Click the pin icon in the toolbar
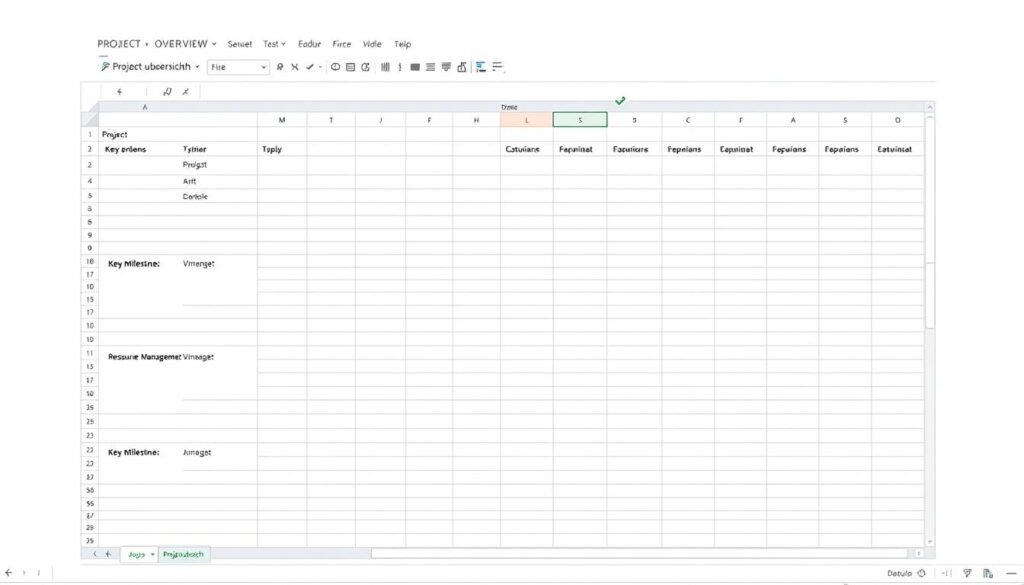This screenshot has width=1024, height=585. (280, 67)
